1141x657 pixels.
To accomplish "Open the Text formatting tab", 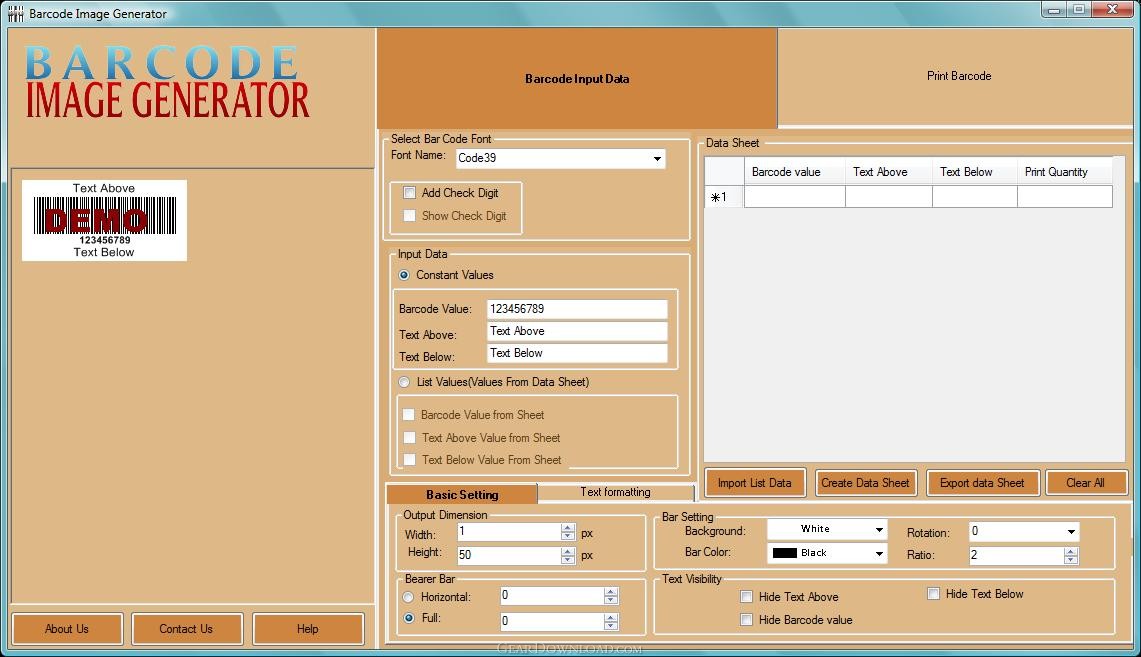I will pos(615,492).
